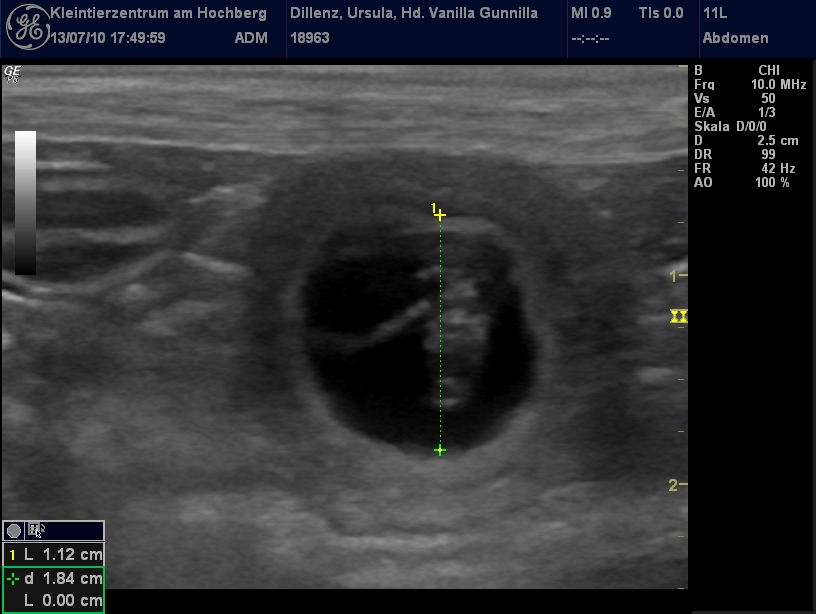Click the D 2.5 cm depth parameter
This screenshot has height=614, width=816.
pos(741,141)
